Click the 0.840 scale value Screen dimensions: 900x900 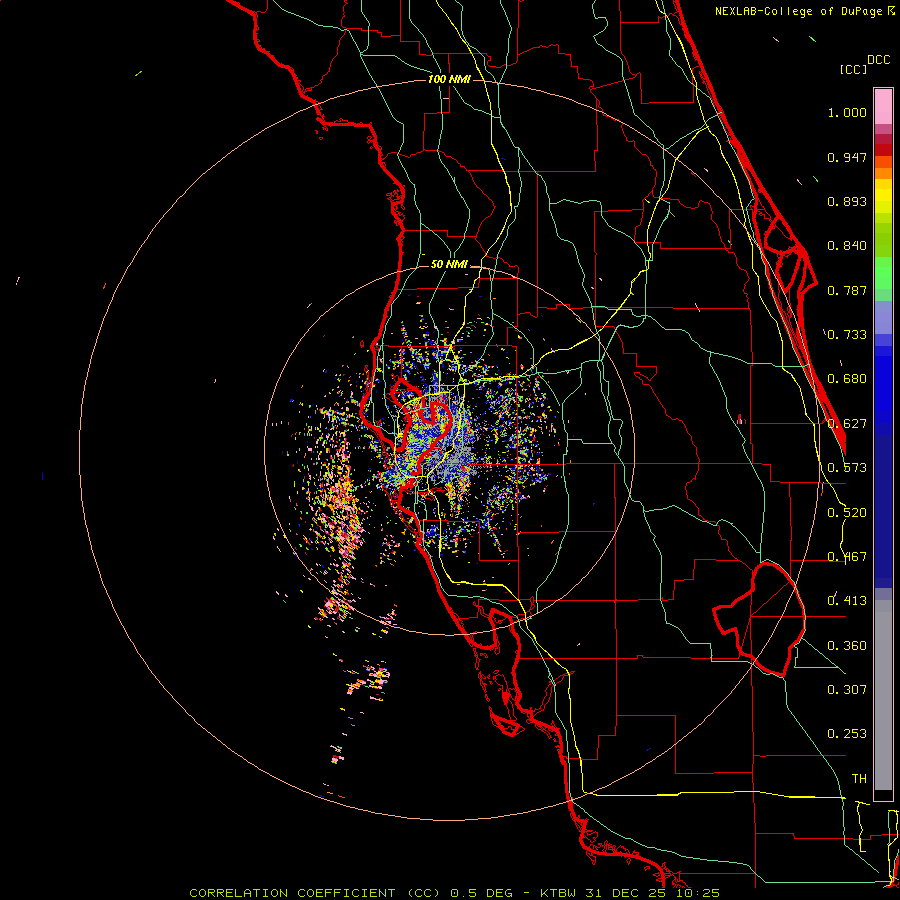[847, 246]
